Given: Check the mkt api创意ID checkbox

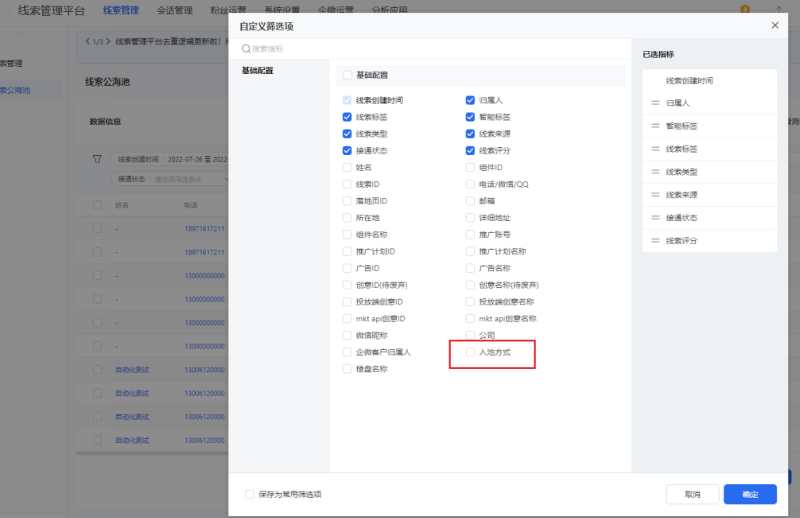Looking at the screenshot, I should click(347, 318).
